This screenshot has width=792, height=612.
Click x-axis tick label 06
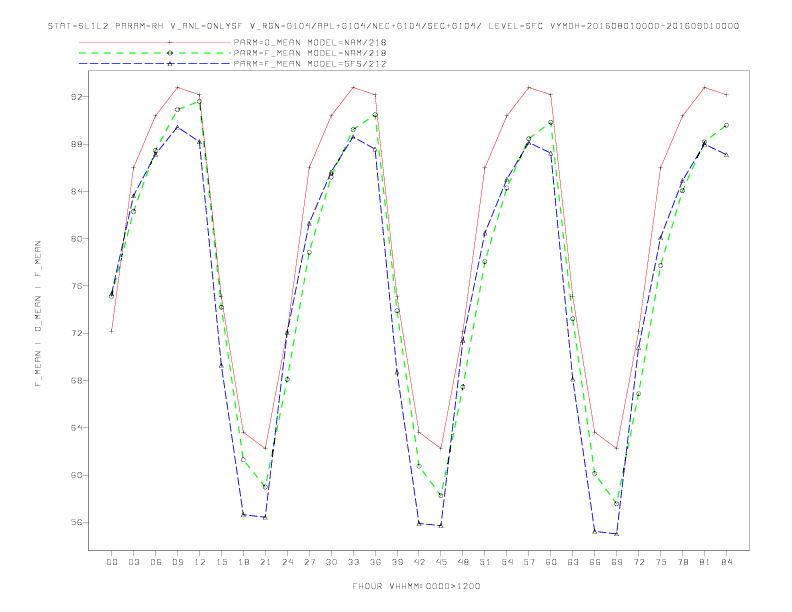(x=156, y=562)
